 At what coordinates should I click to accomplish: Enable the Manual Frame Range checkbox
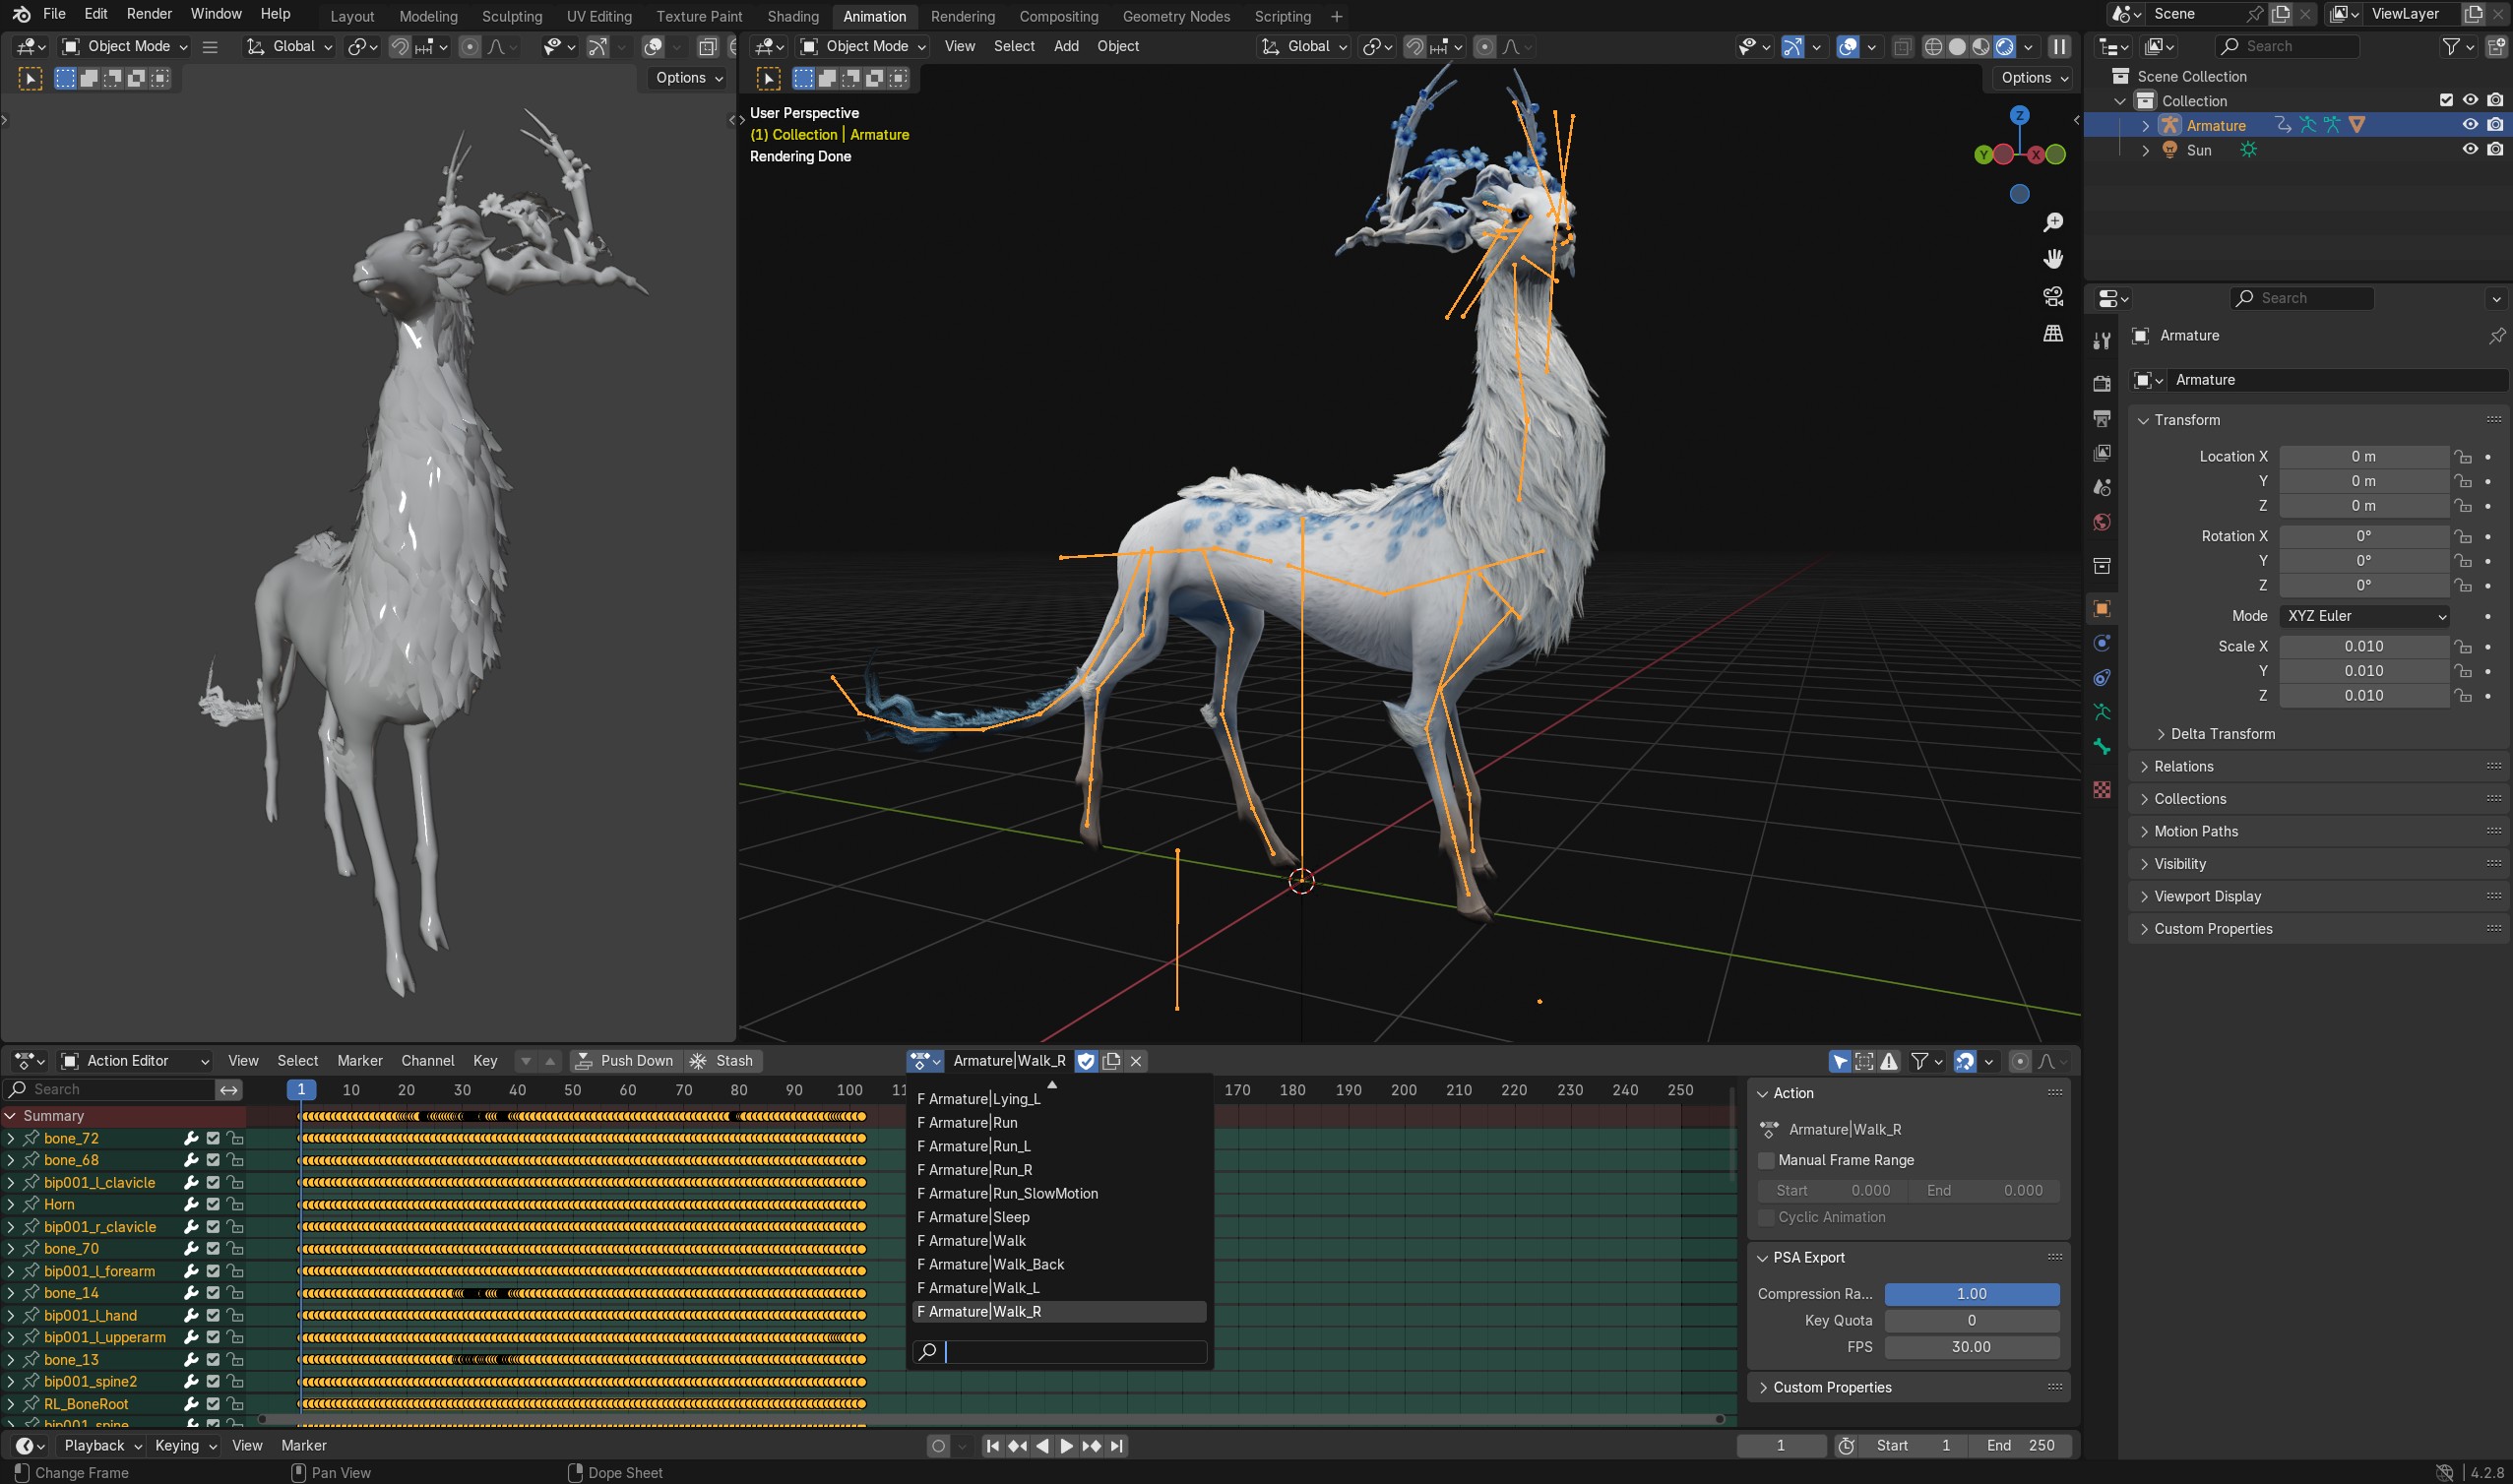click(1766, 1160)
